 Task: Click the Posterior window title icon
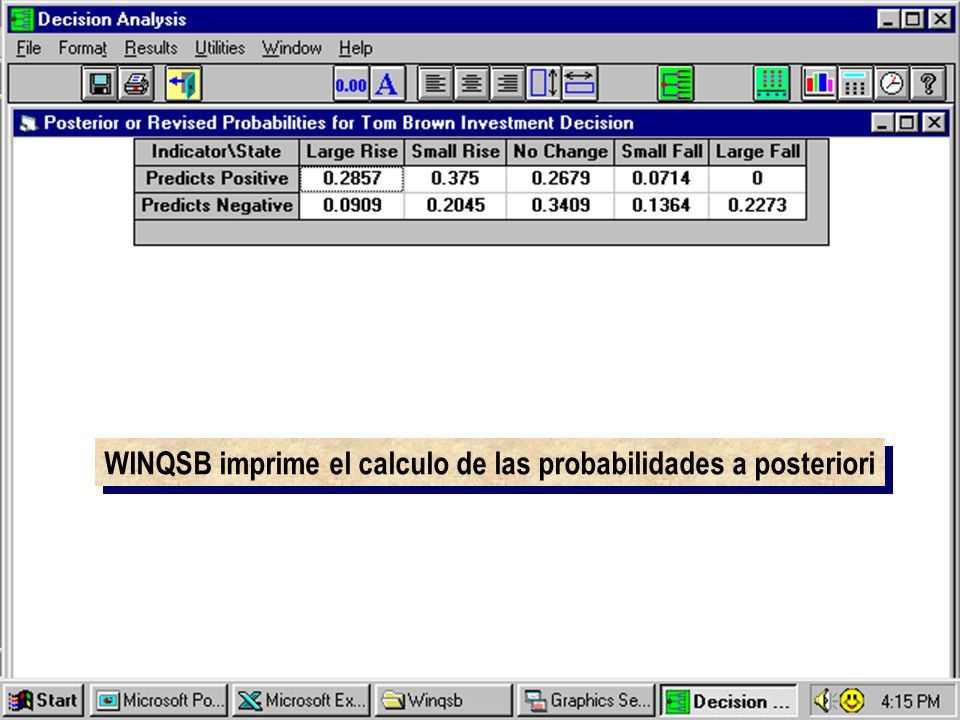click(x=28, y=123)
